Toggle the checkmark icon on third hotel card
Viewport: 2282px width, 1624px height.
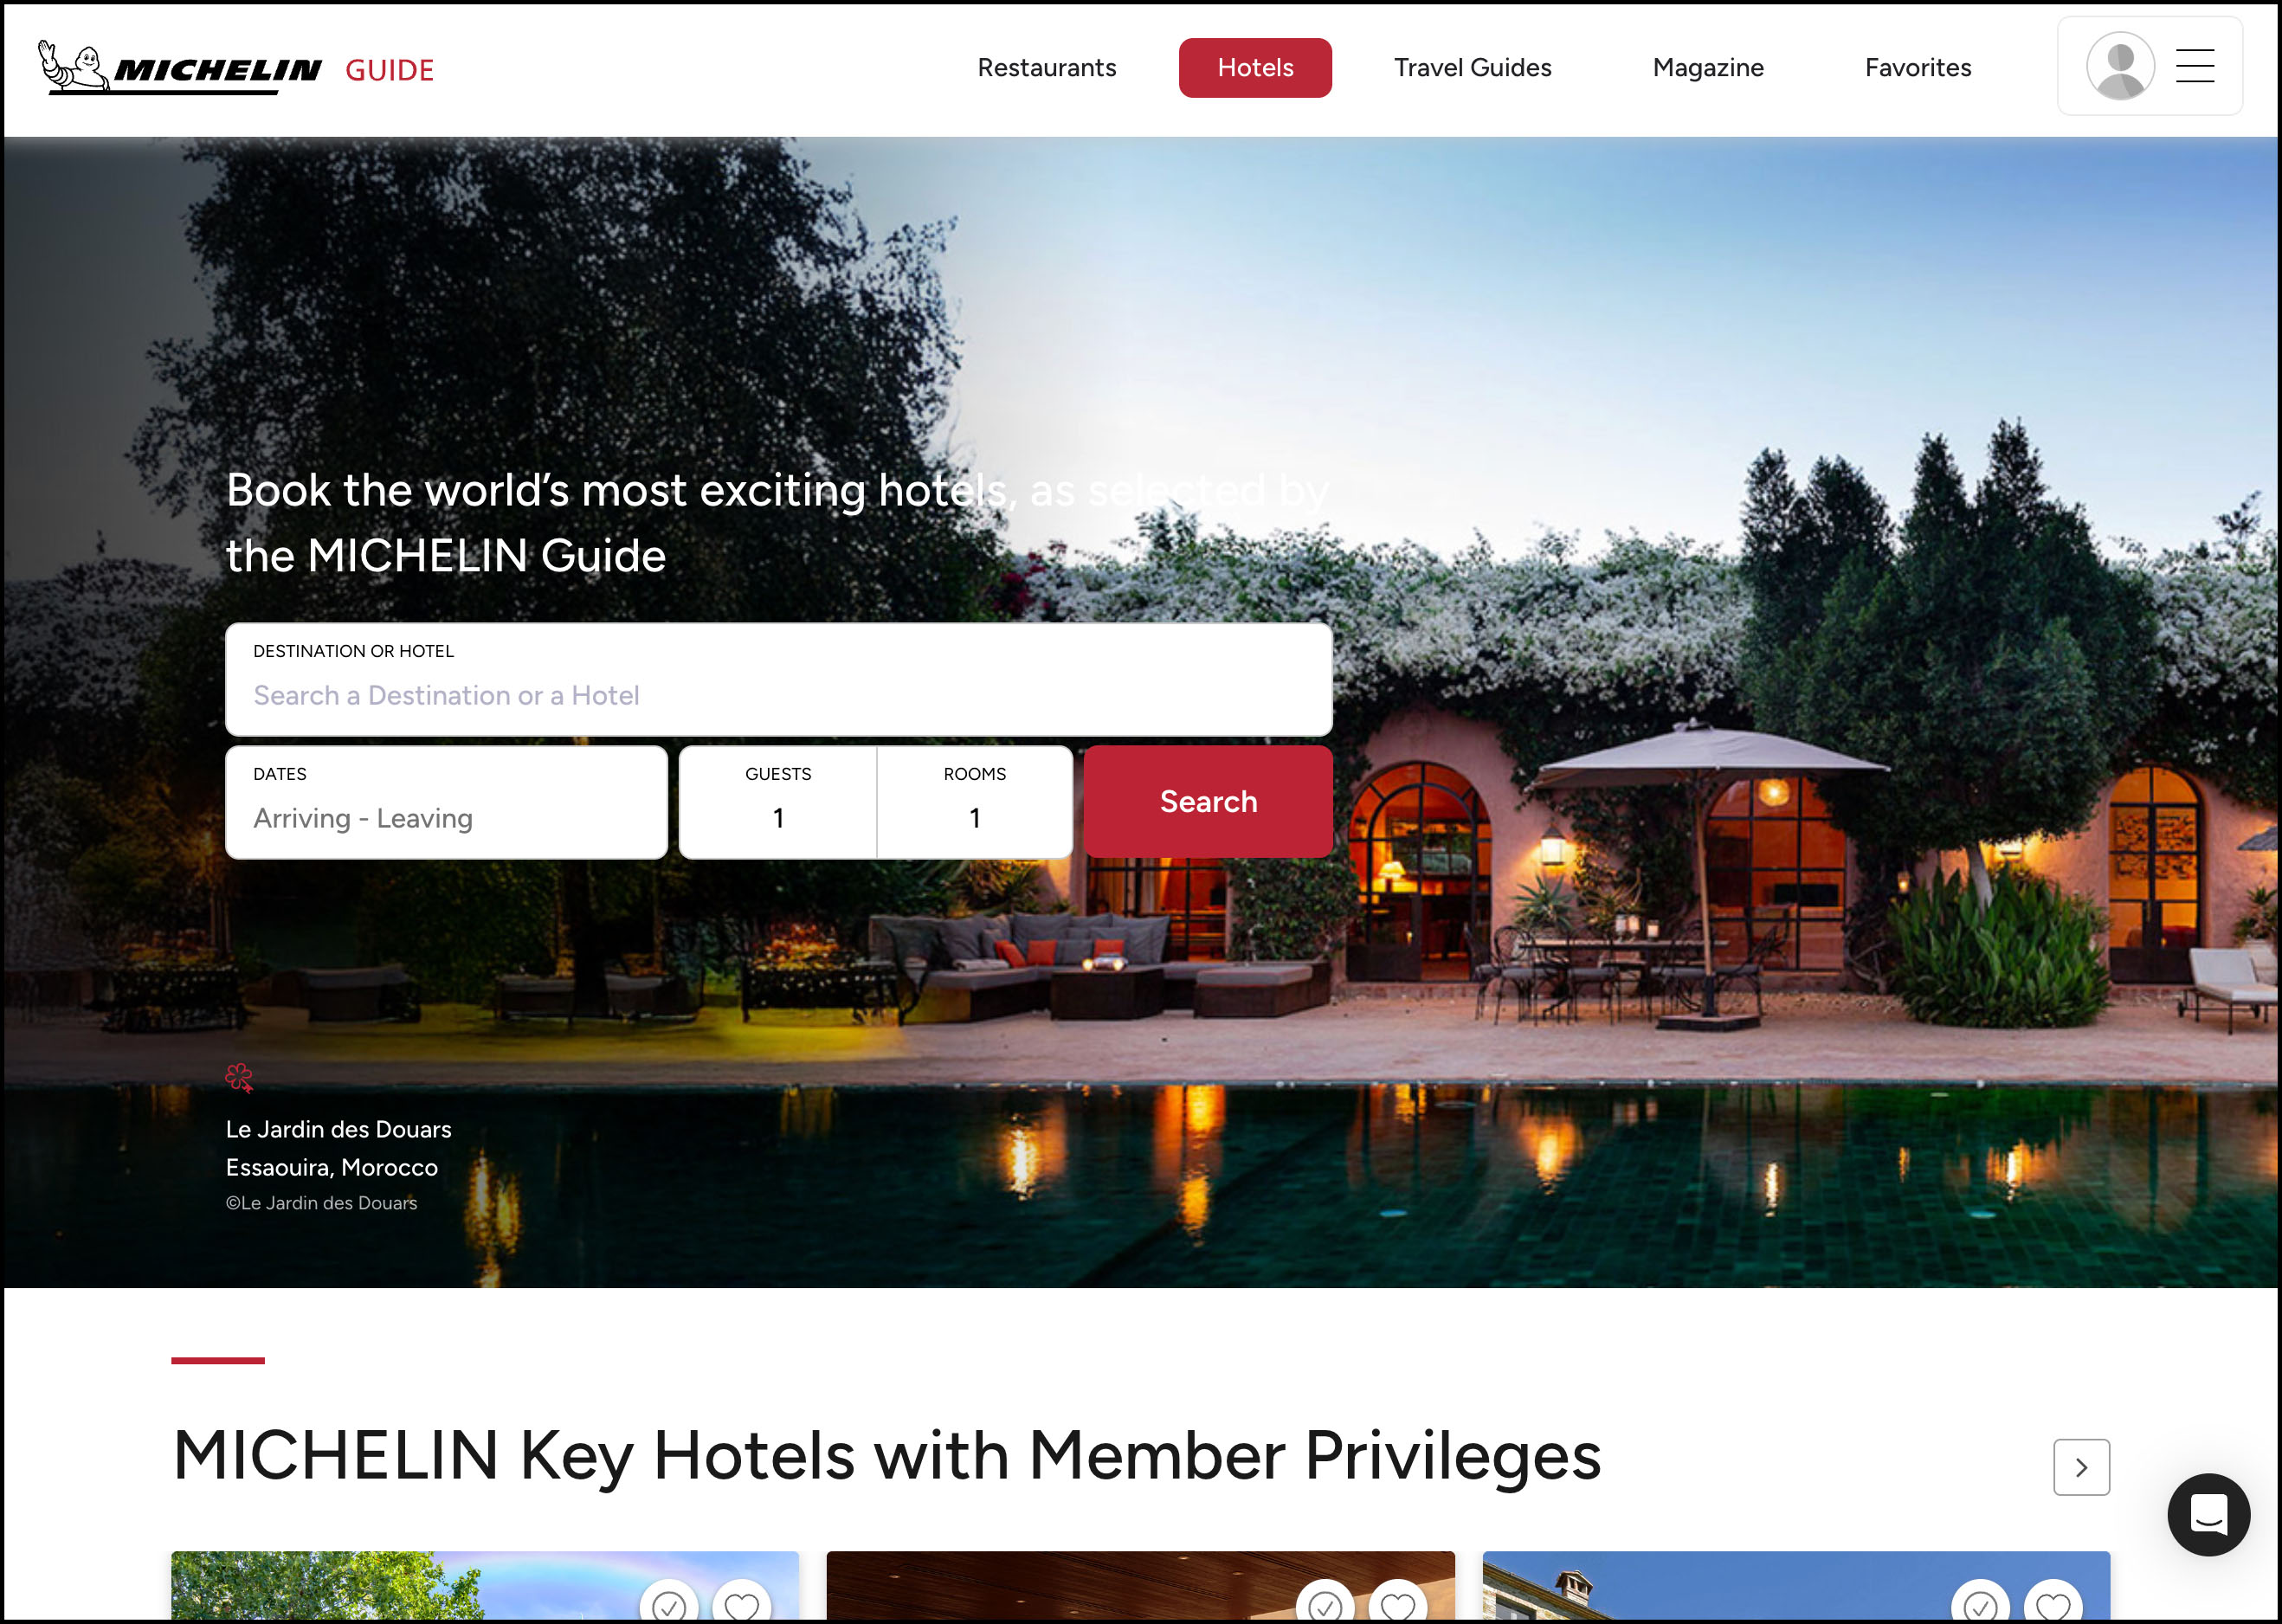(x=1980, y=1603)
